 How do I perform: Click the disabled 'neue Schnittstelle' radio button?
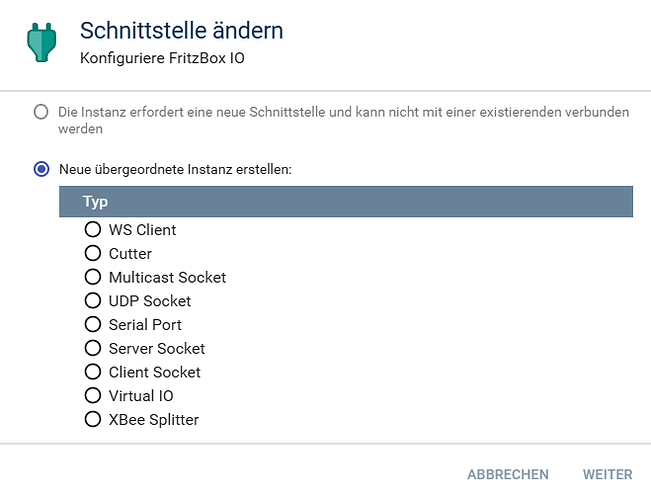pyautogui.click(x=41, y=112)
